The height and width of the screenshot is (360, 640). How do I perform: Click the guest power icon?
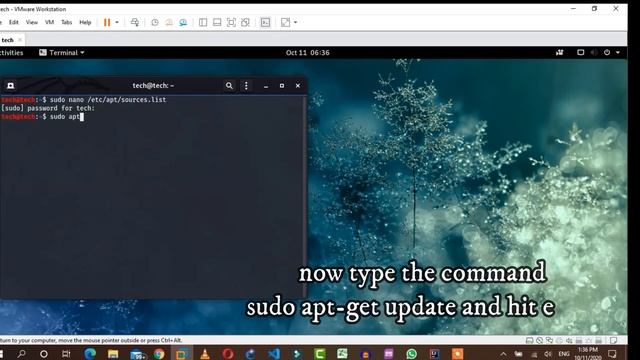tap(607, 53)
